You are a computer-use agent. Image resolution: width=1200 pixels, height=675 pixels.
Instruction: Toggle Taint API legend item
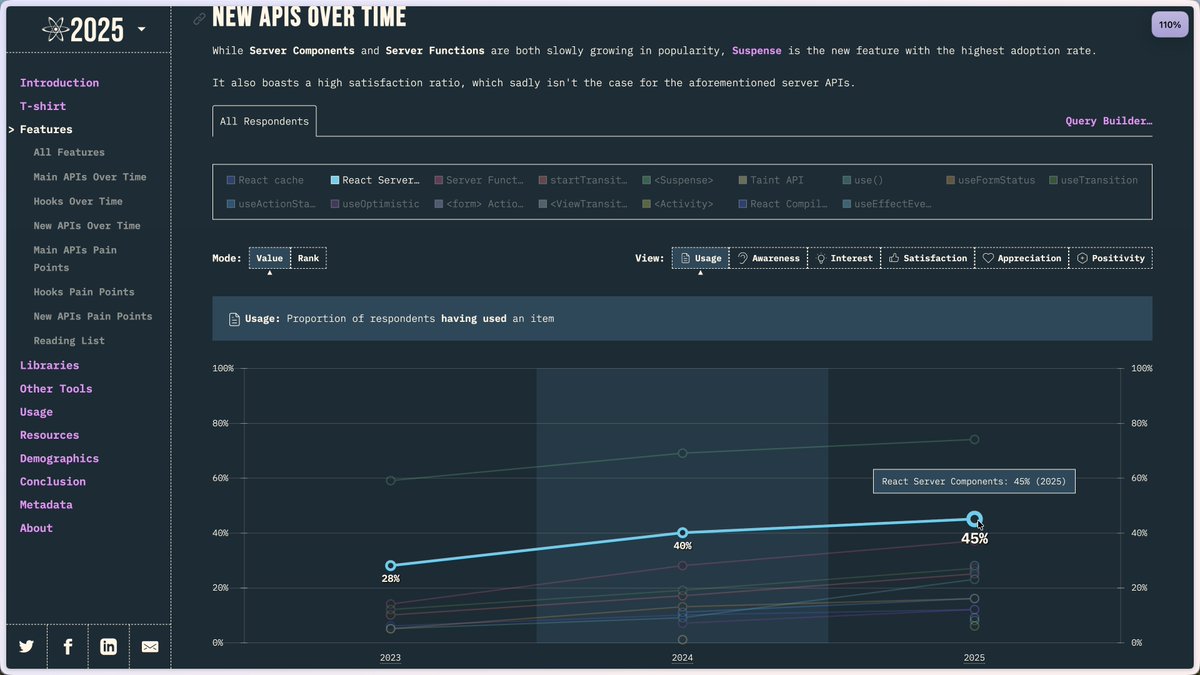(771, 180)
